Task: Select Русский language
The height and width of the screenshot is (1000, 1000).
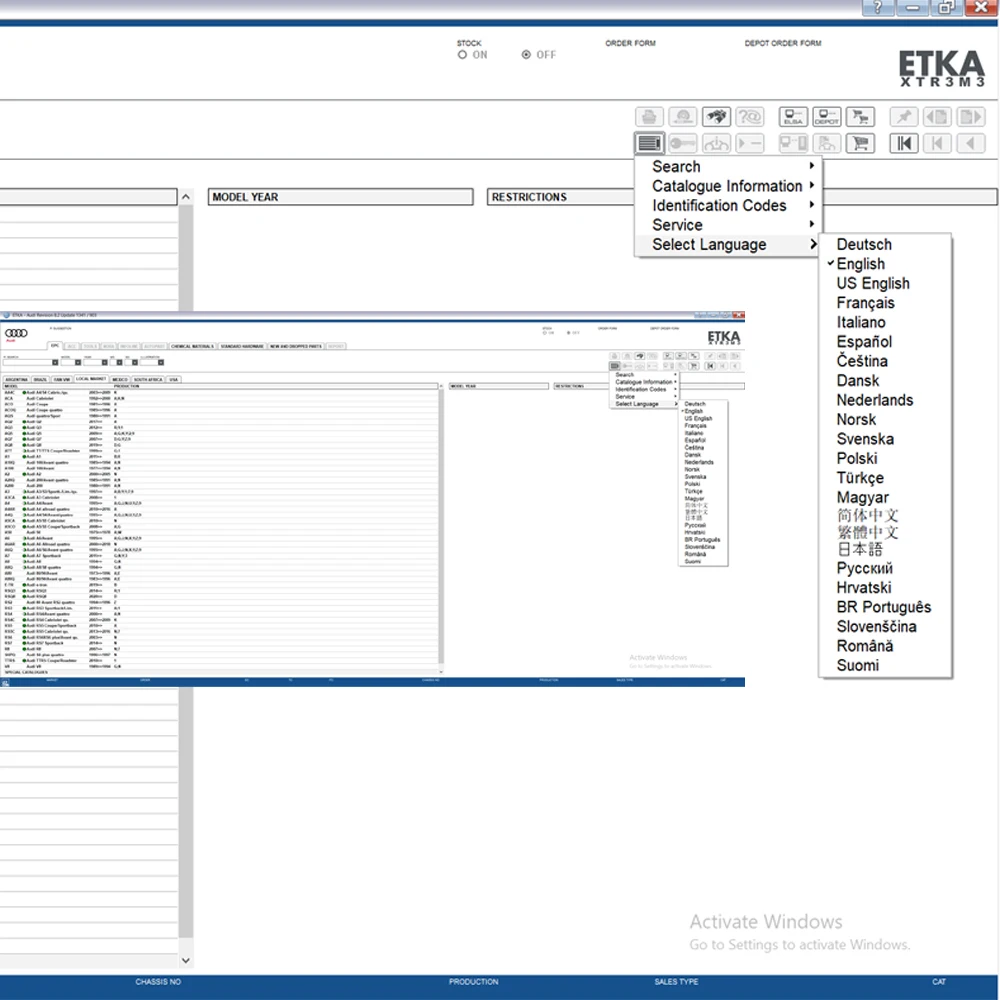Action: tap(864, 568)
